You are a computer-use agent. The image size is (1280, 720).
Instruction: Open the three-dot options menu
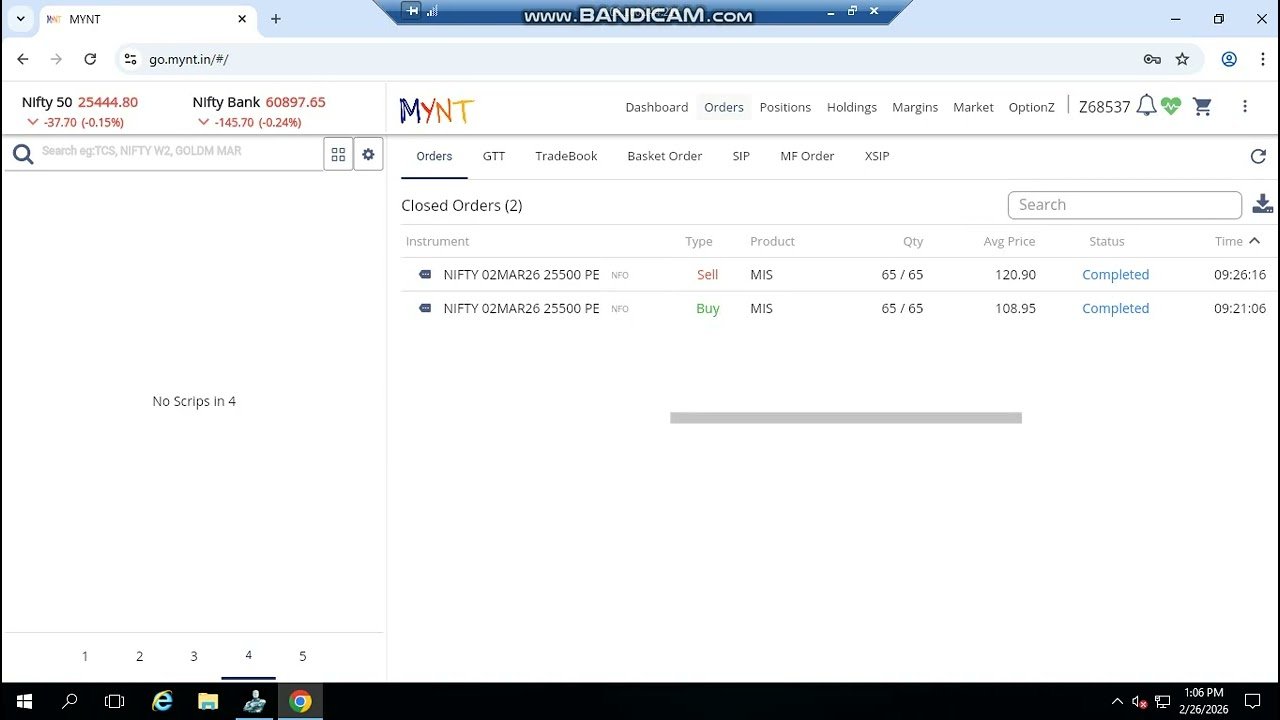click(x=1245, y=106)
